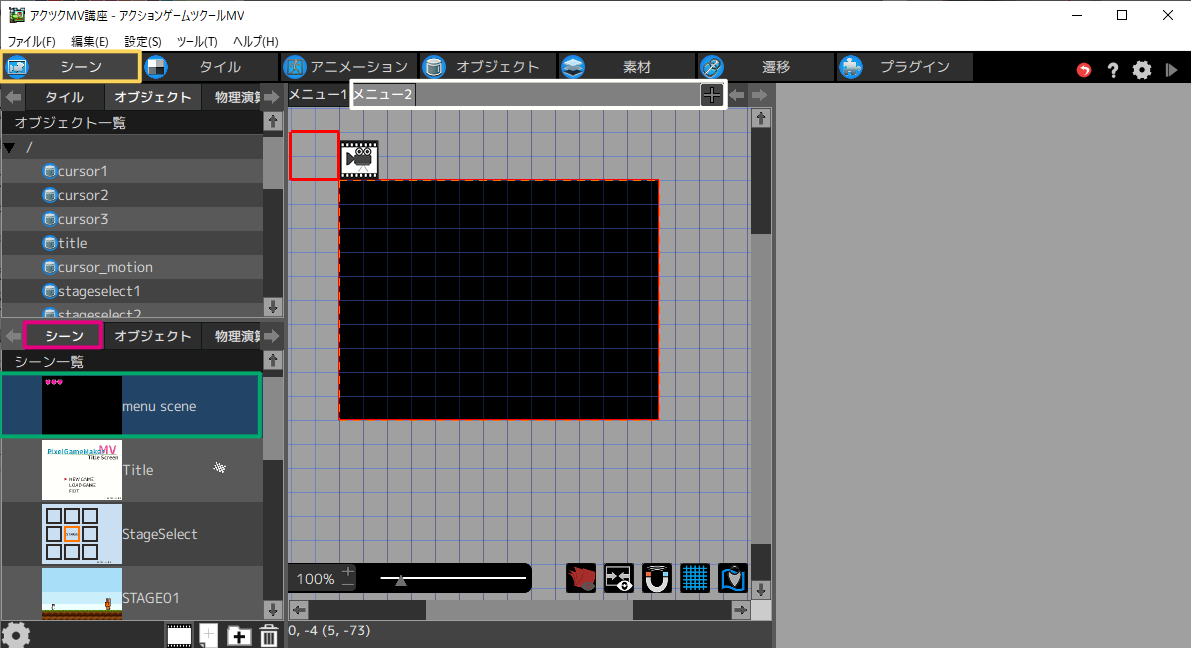The width and height of the screenshot is (1191, 648).
Task: Click the camera icon in the scene canvas
Action: pos(359,159)
